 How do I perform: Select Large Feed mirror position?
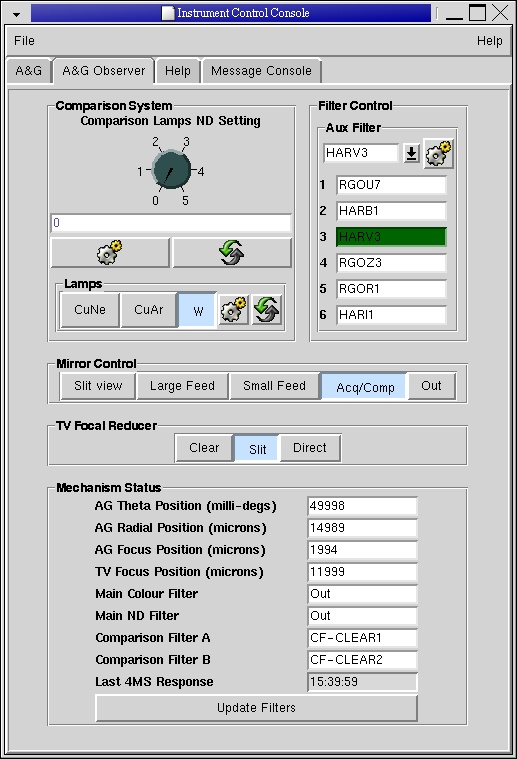point(182,386)
